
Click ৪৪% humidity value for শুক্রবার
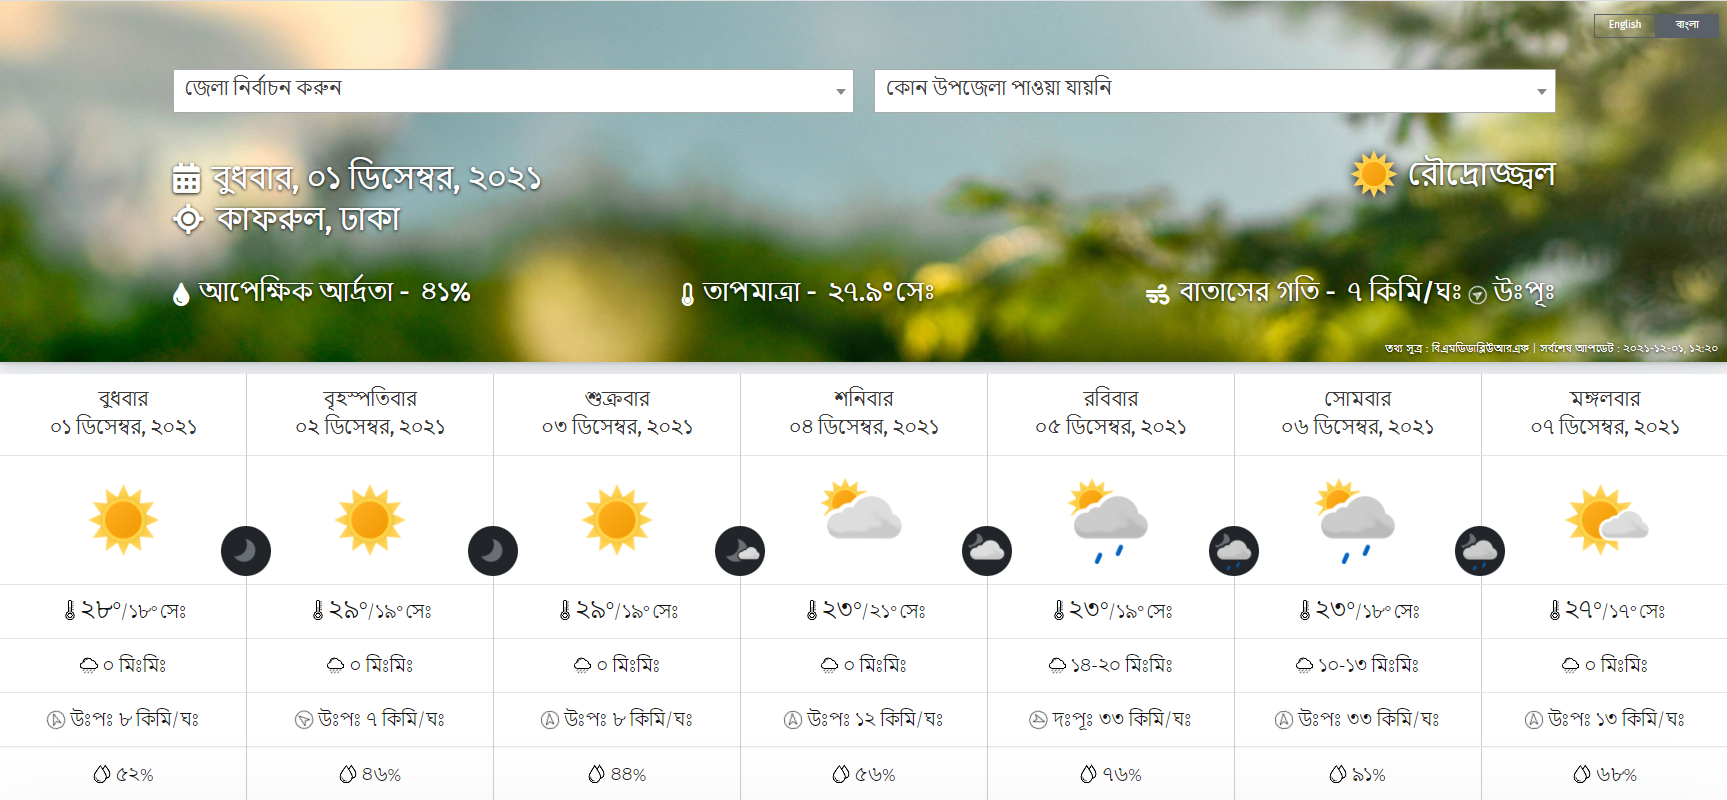tap(628, 775)
